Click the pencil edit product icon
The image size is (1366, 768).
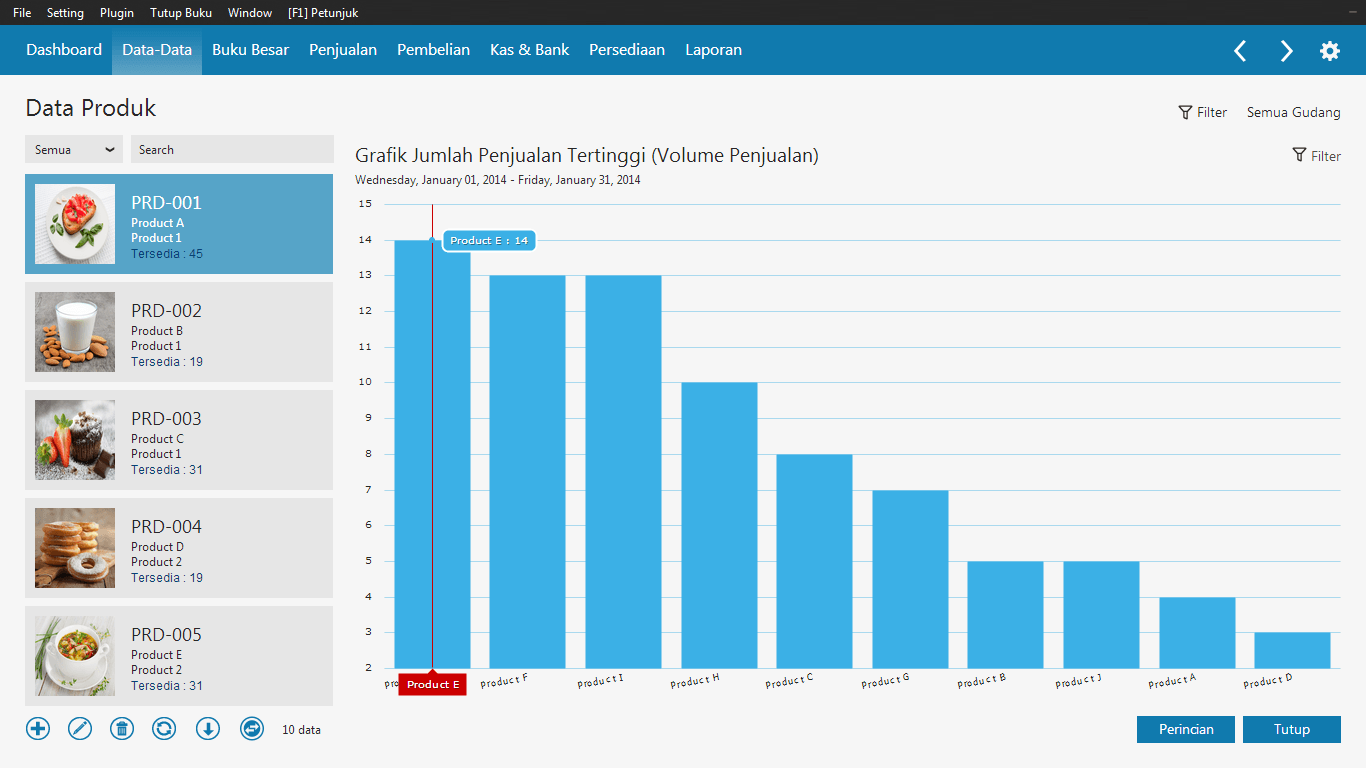[80, 729]
